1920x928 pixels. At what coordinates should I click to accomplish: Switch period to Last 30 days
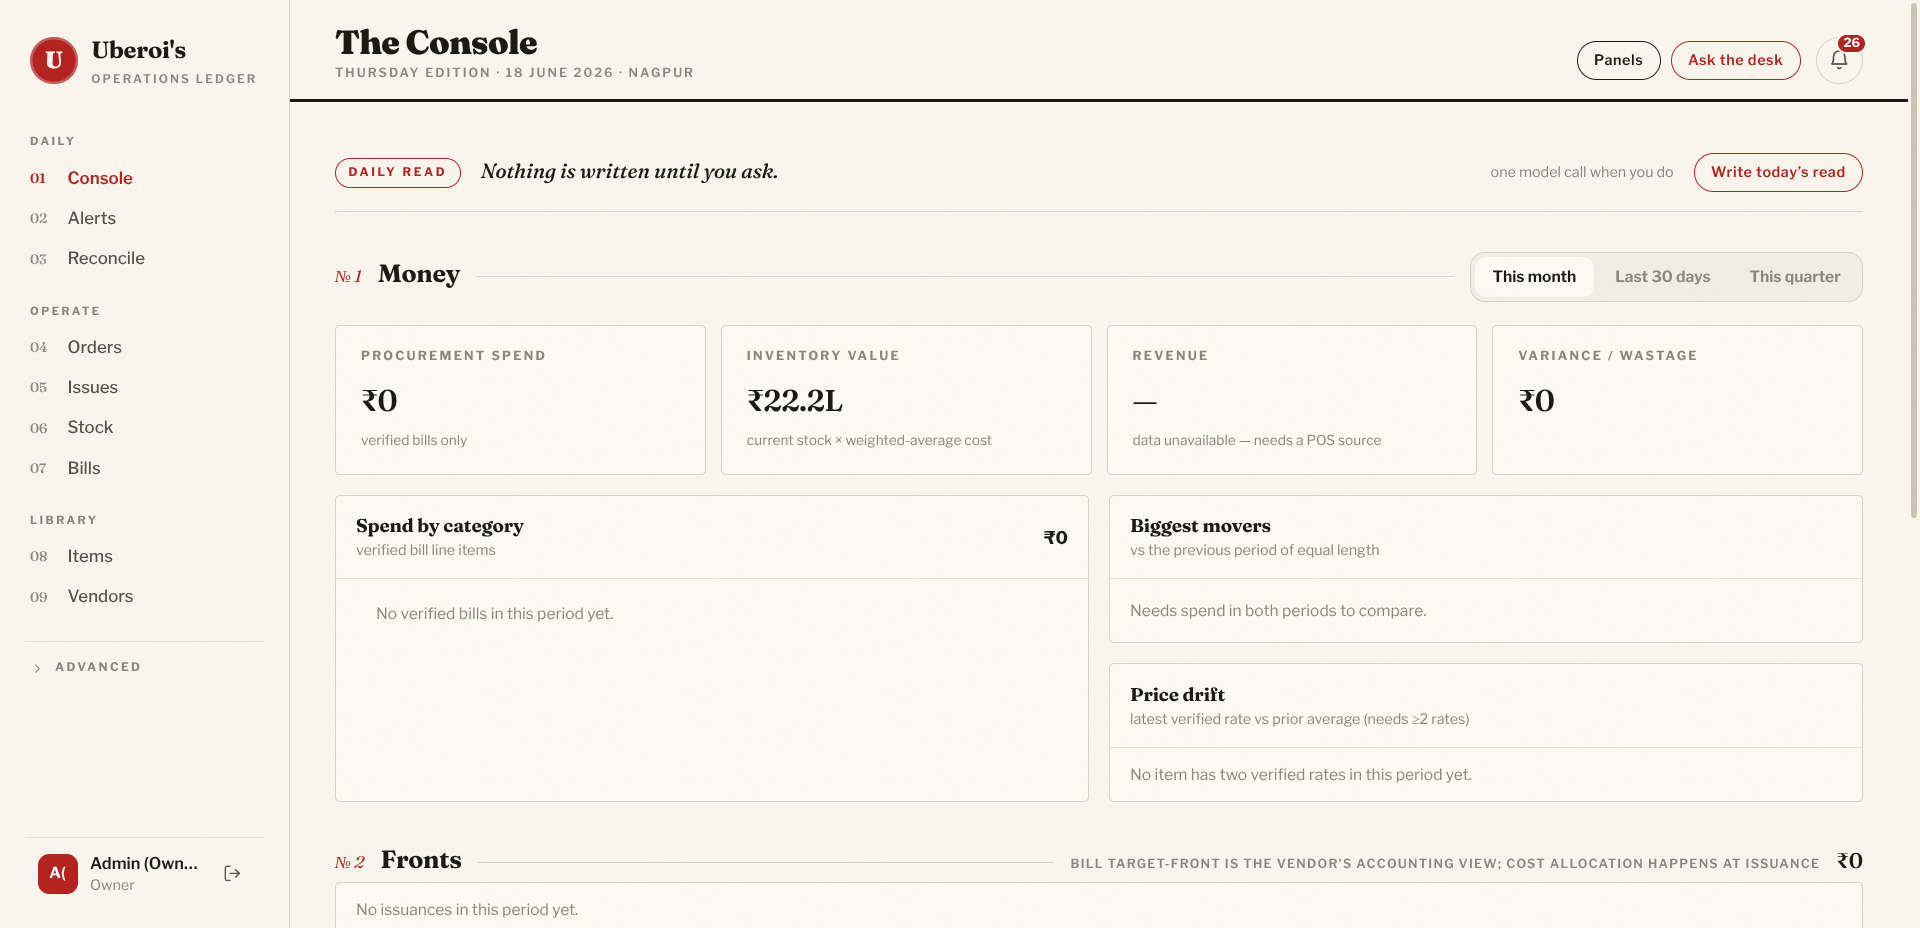pos(1662,277)
